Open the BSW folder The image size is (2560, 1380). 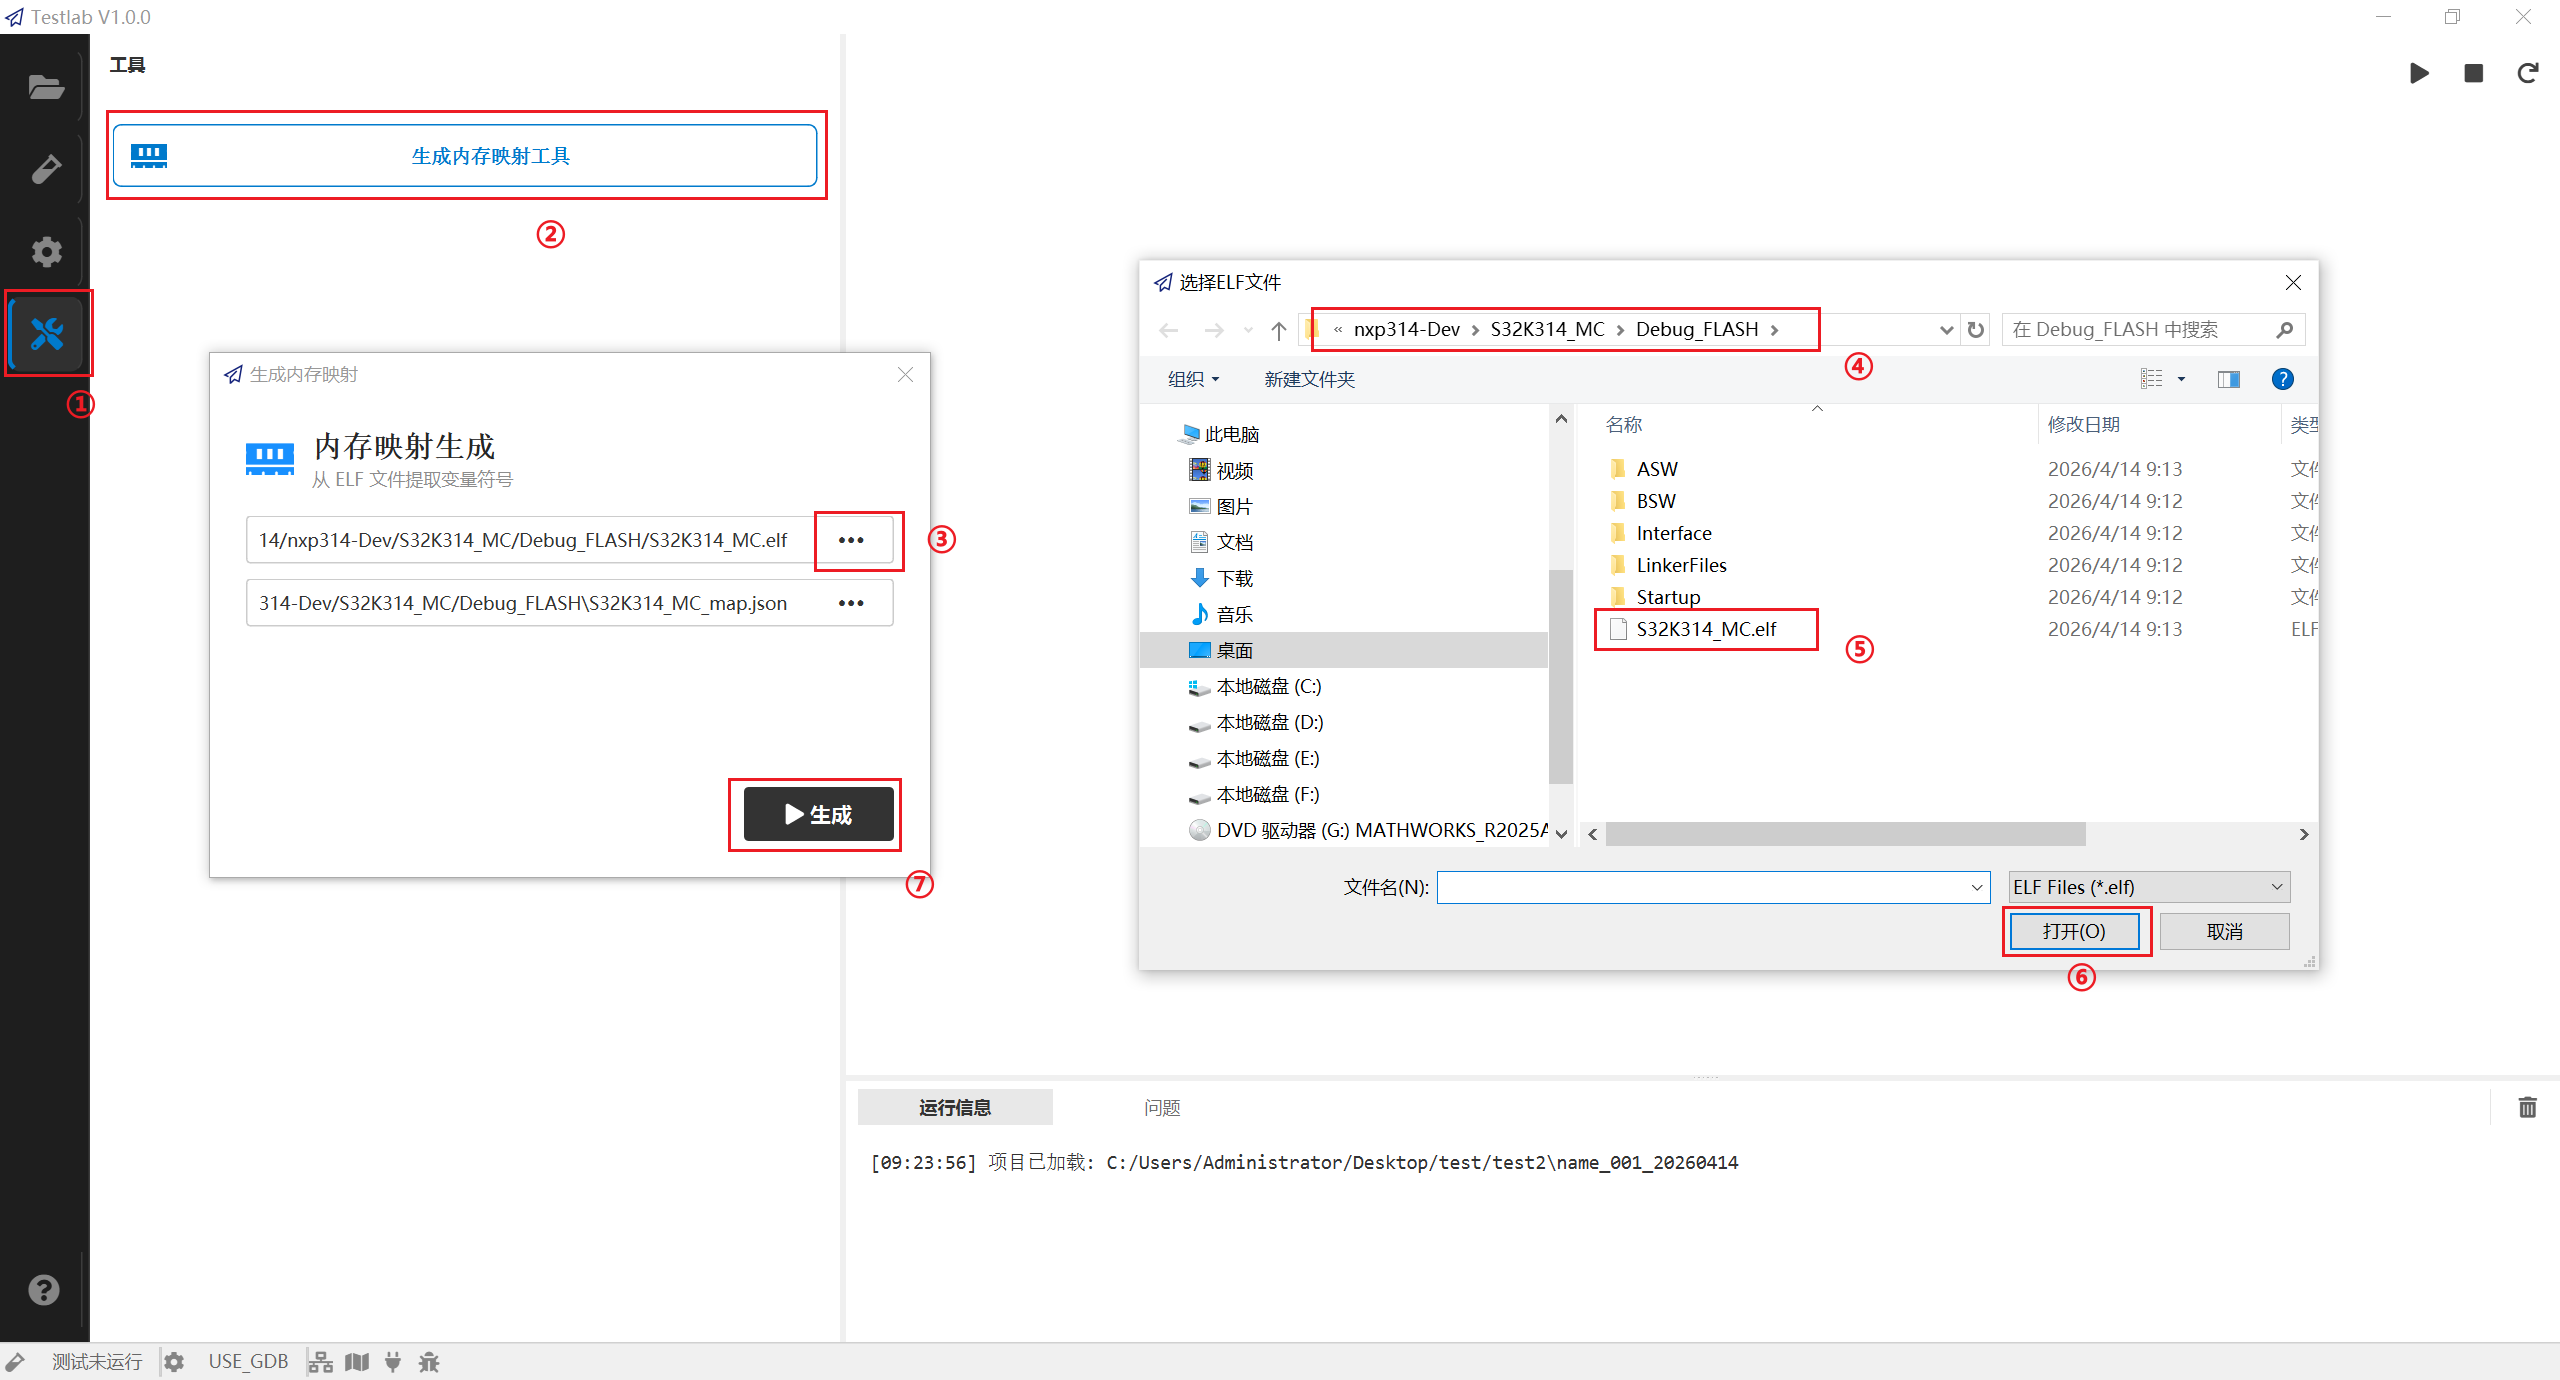[1655, 501]
